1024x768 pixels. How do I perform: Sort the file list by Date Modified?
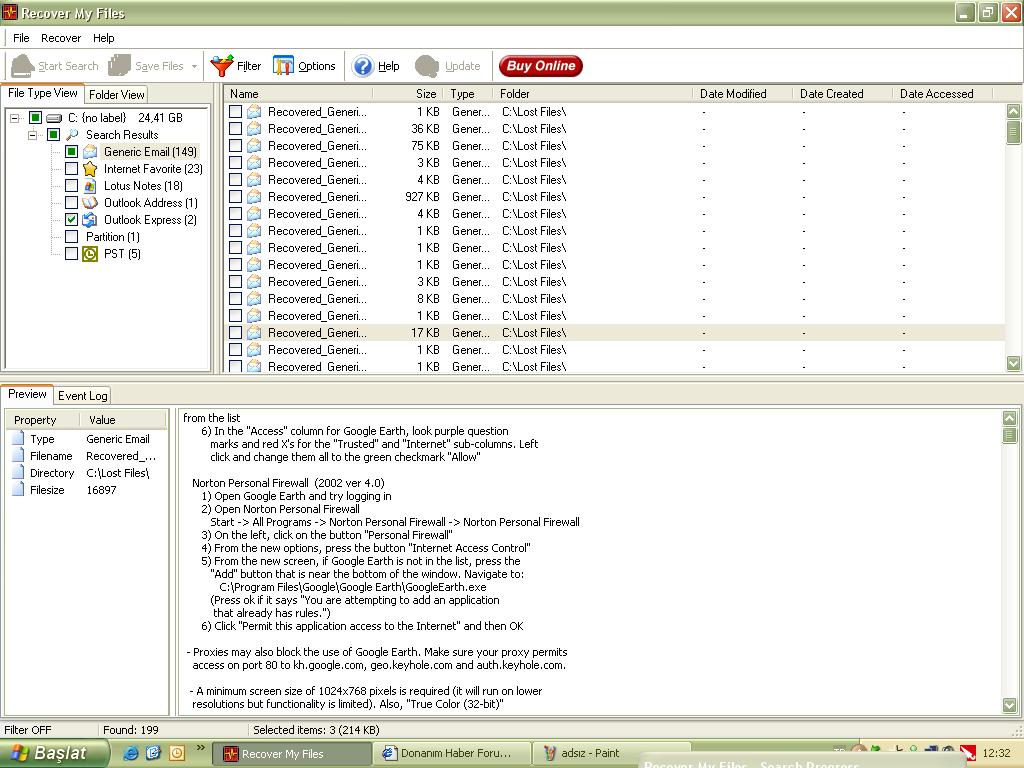[x=741, y=94]
